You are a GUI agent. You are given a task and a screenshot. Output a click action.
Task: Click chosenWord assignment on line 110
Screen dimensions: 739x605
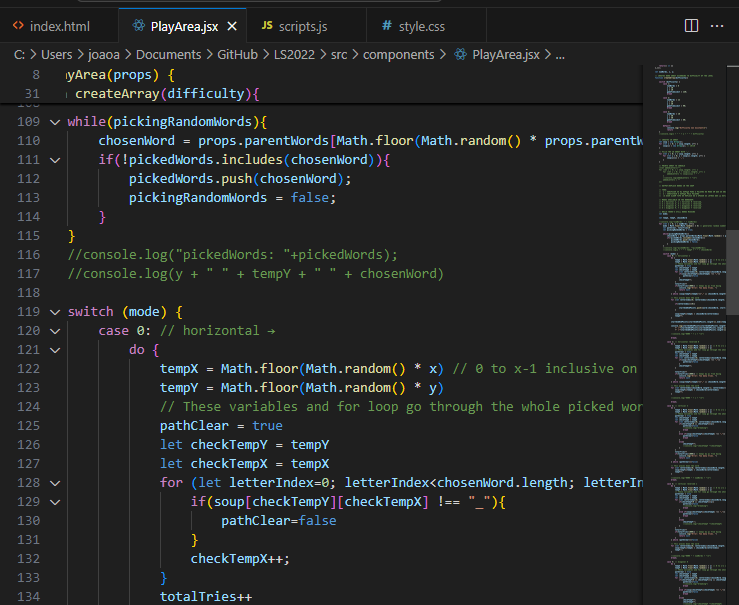(370, 140)
